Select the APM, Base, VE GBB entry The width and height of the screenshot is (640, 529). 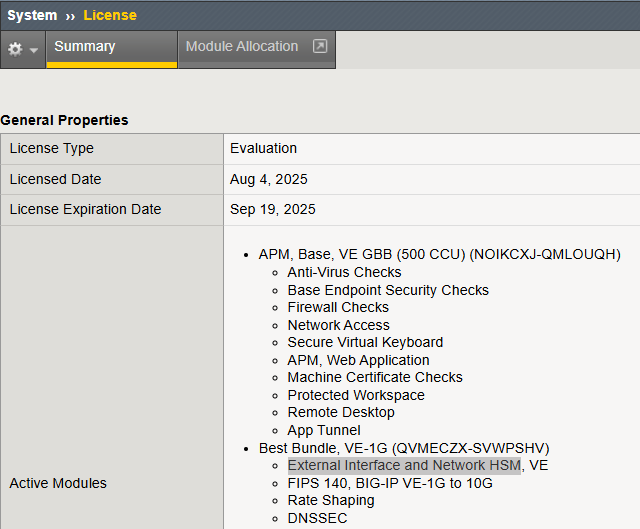440,254
